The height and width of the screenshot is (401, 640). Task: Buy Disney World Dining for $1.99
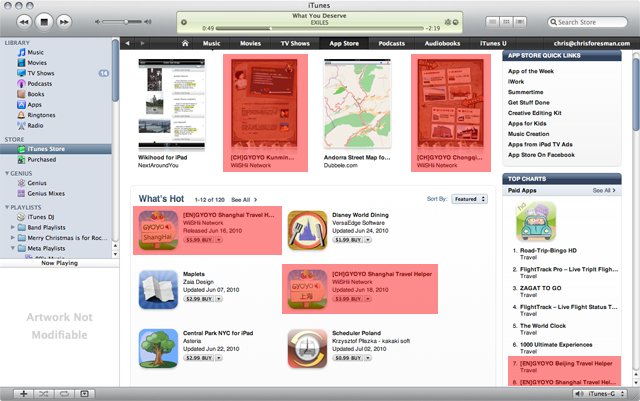pyautogui.click(x=348, y=240)
